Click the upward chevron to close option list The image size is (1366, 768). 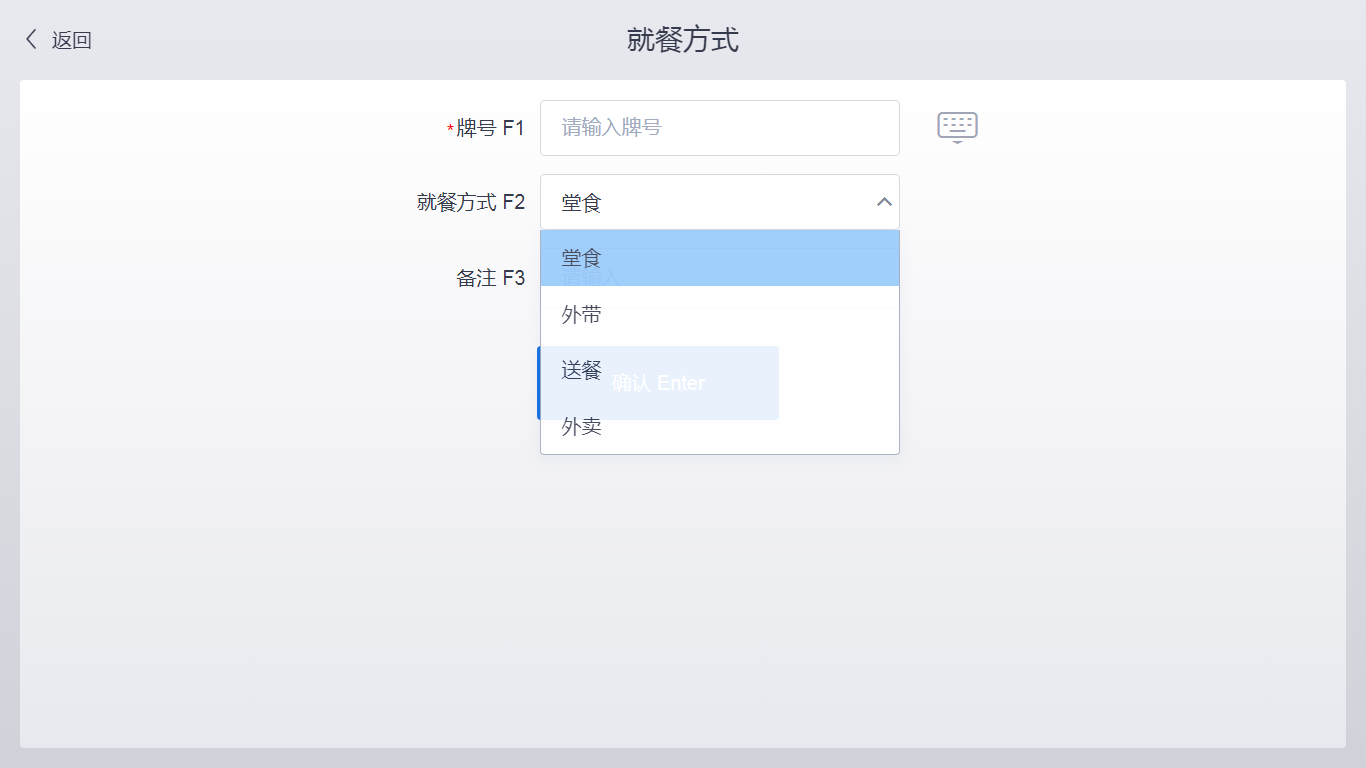pos(884,201)
